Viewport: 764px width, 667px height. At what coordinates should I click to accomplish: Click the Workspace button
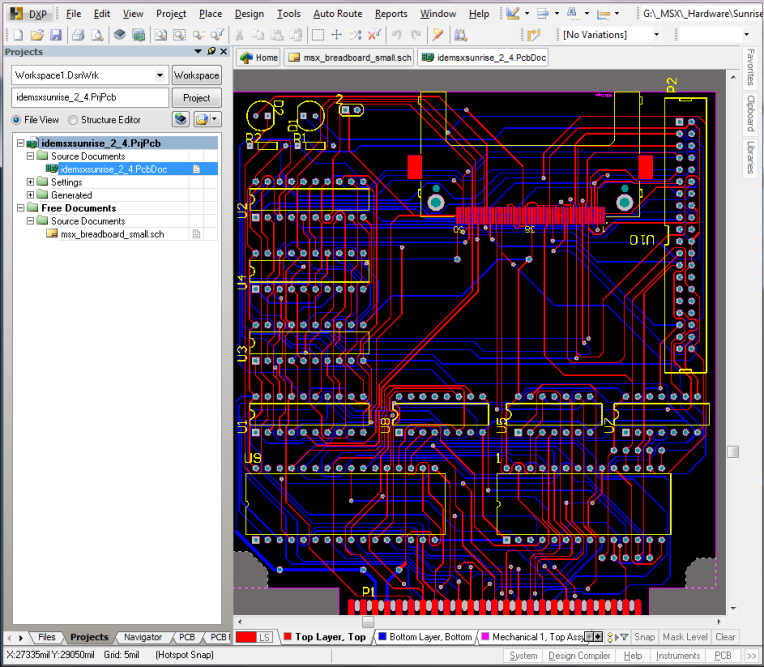[196, 76]
